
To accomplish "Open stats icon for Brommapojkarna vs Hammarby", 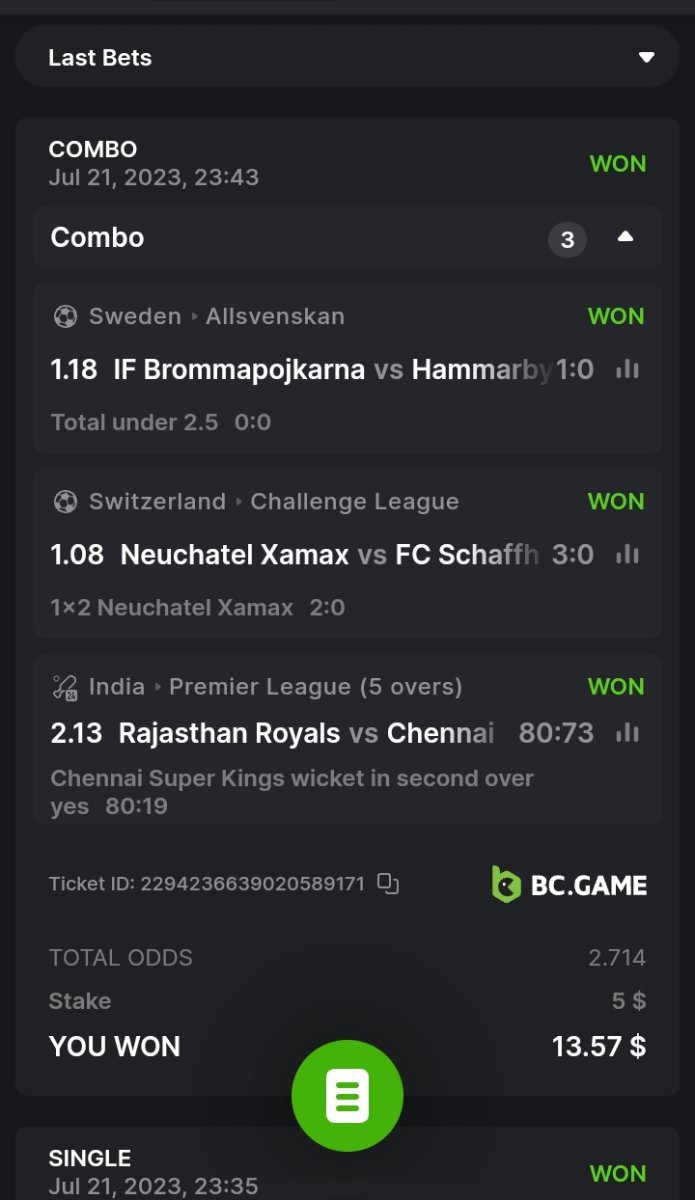I will [x=627, y=370].
